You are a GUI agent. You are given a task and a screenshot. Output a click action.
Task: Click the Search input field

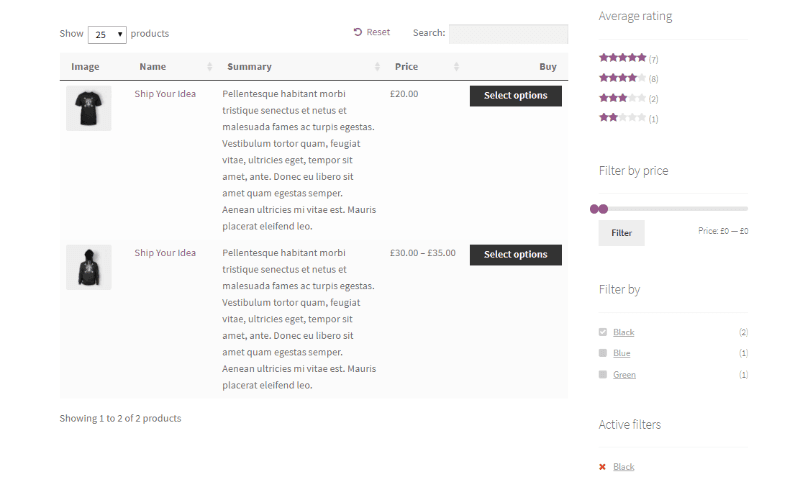[508, 34]
